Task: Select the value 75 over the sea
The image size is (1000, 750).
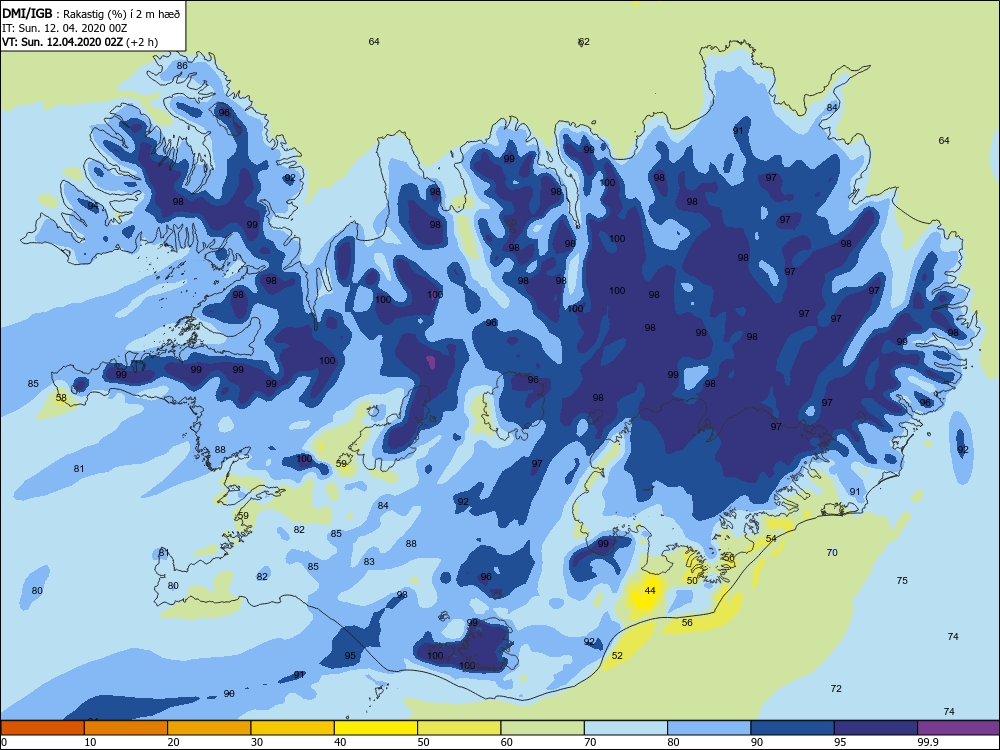Action: coord(902,580)
